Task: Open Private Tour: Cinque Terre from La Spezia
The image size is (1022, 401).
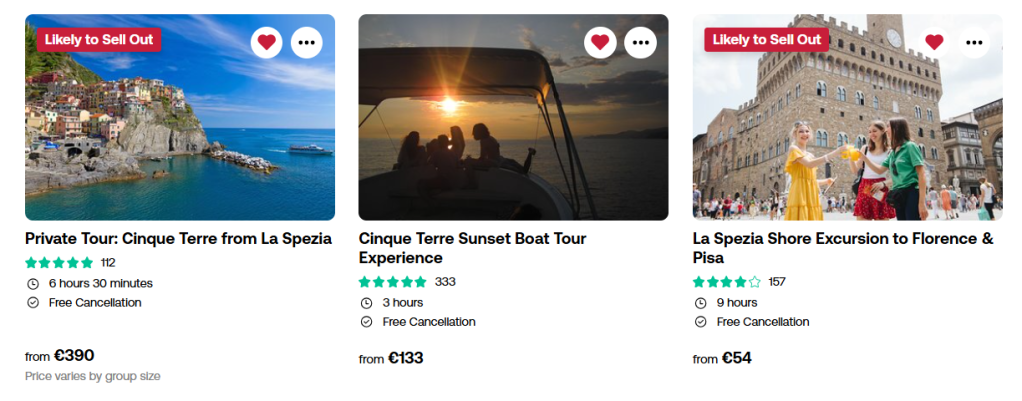Action: coord(178,239)
